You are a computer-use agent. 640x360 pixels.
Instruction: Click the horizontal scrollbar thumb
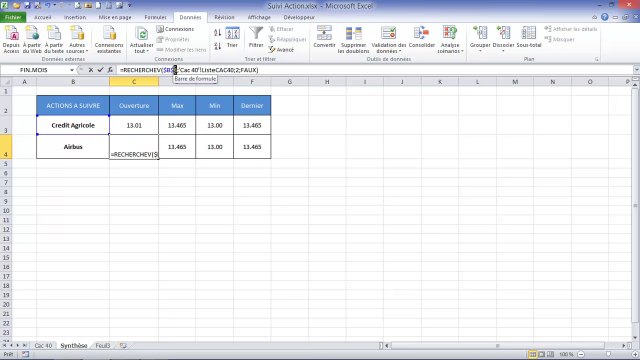(x=497, y=346)
